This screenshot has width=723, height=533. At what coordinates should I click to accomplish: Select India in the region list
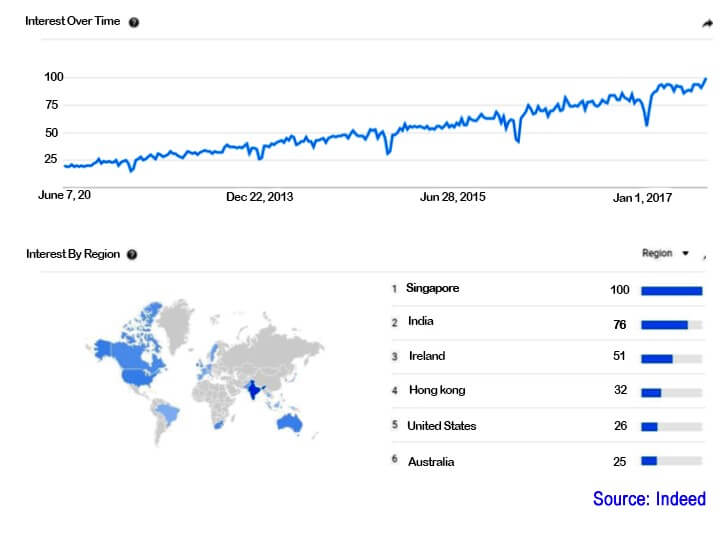pos(420,322)
